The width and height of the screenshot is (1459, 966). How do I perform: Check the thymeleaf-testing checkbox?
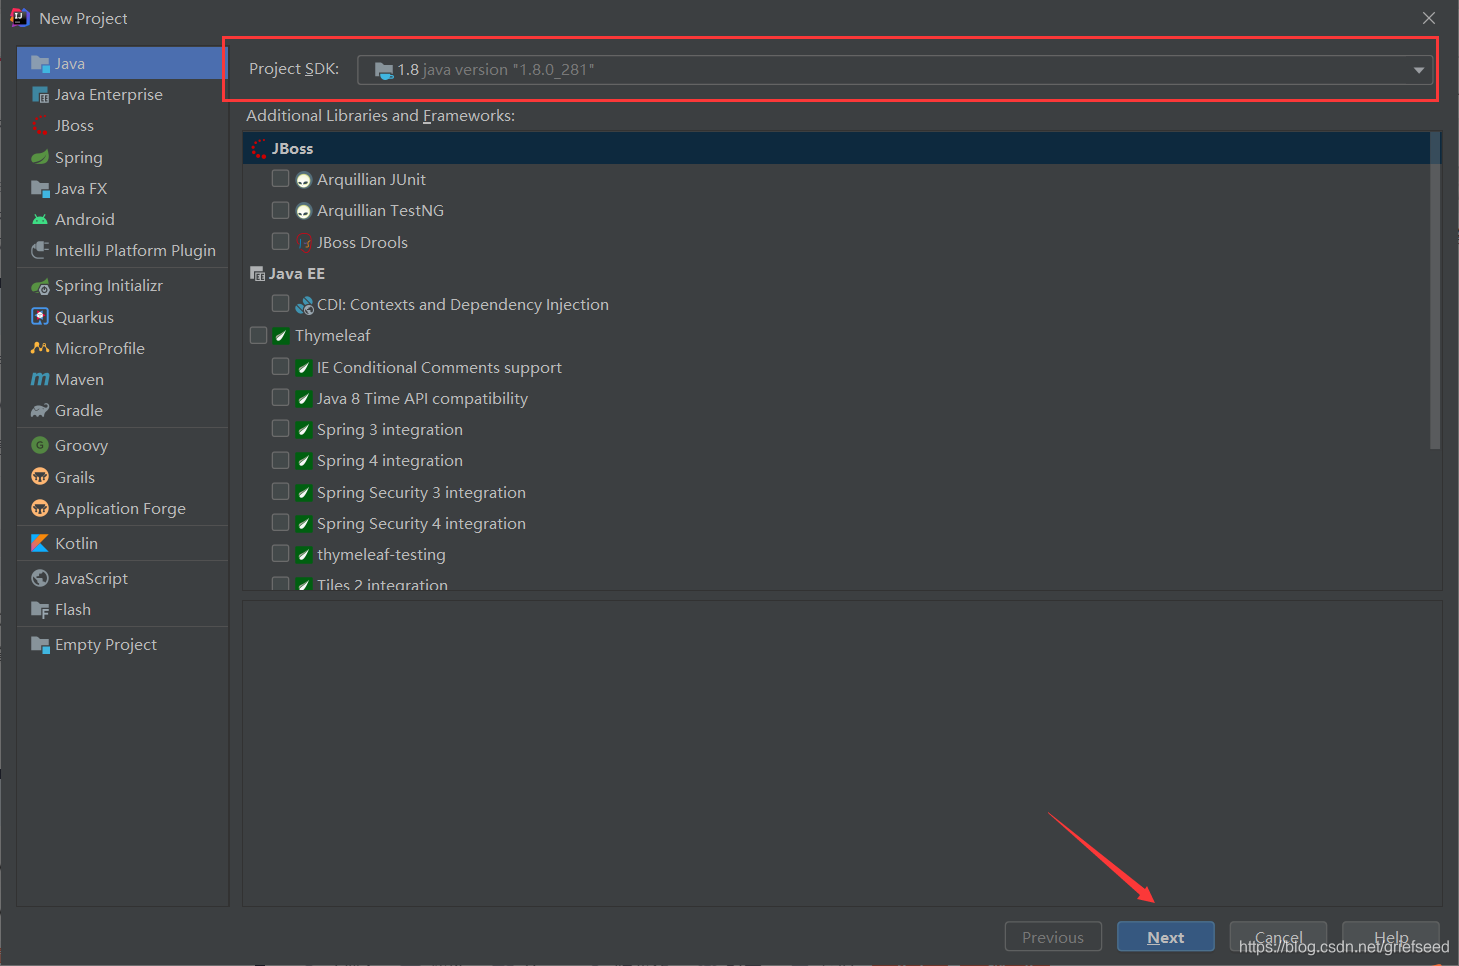281,554
